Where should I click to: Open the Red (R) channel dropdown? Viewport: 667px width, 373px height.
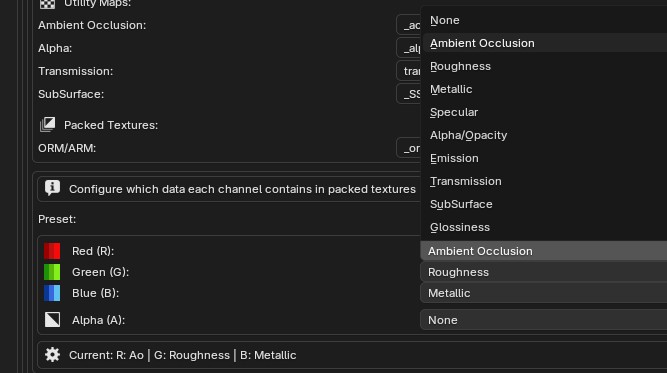[544, 251]
